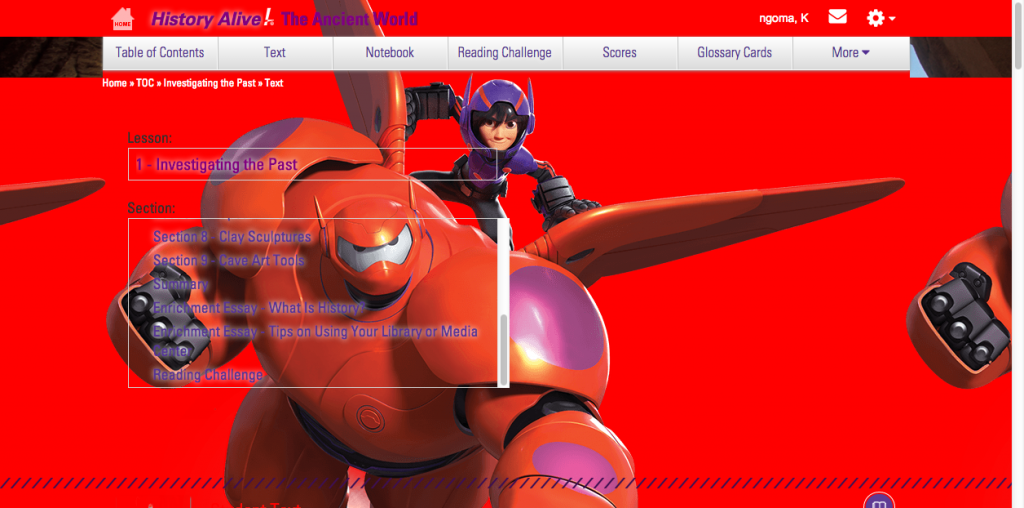Select Reading Challenge in section list
This screenshot has height=508, width=1024.
coord(208,375)
